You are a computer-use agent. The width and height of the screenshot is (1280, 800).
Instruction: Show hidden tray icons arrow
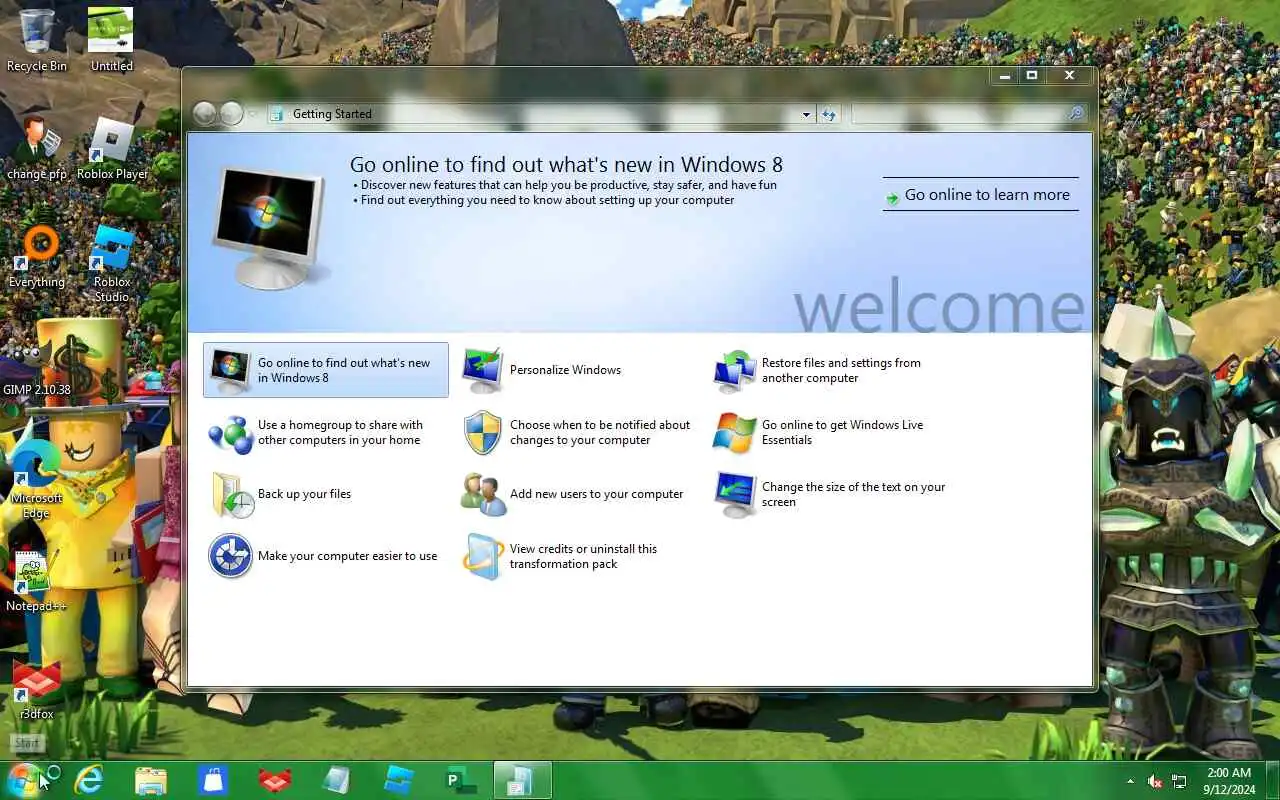1131,781
